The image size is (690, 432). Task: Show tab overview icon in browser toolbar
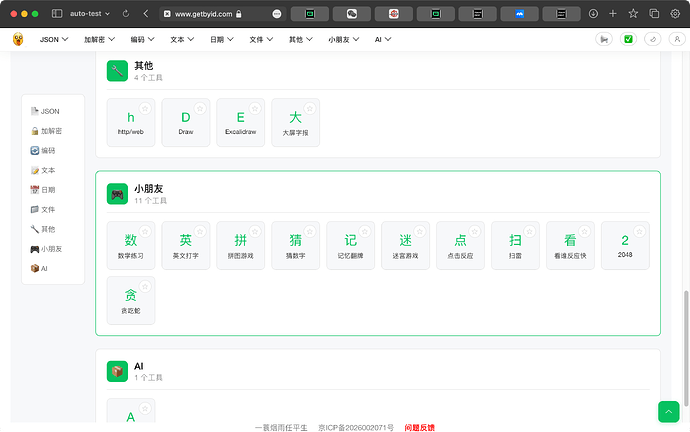click(654, 14)
